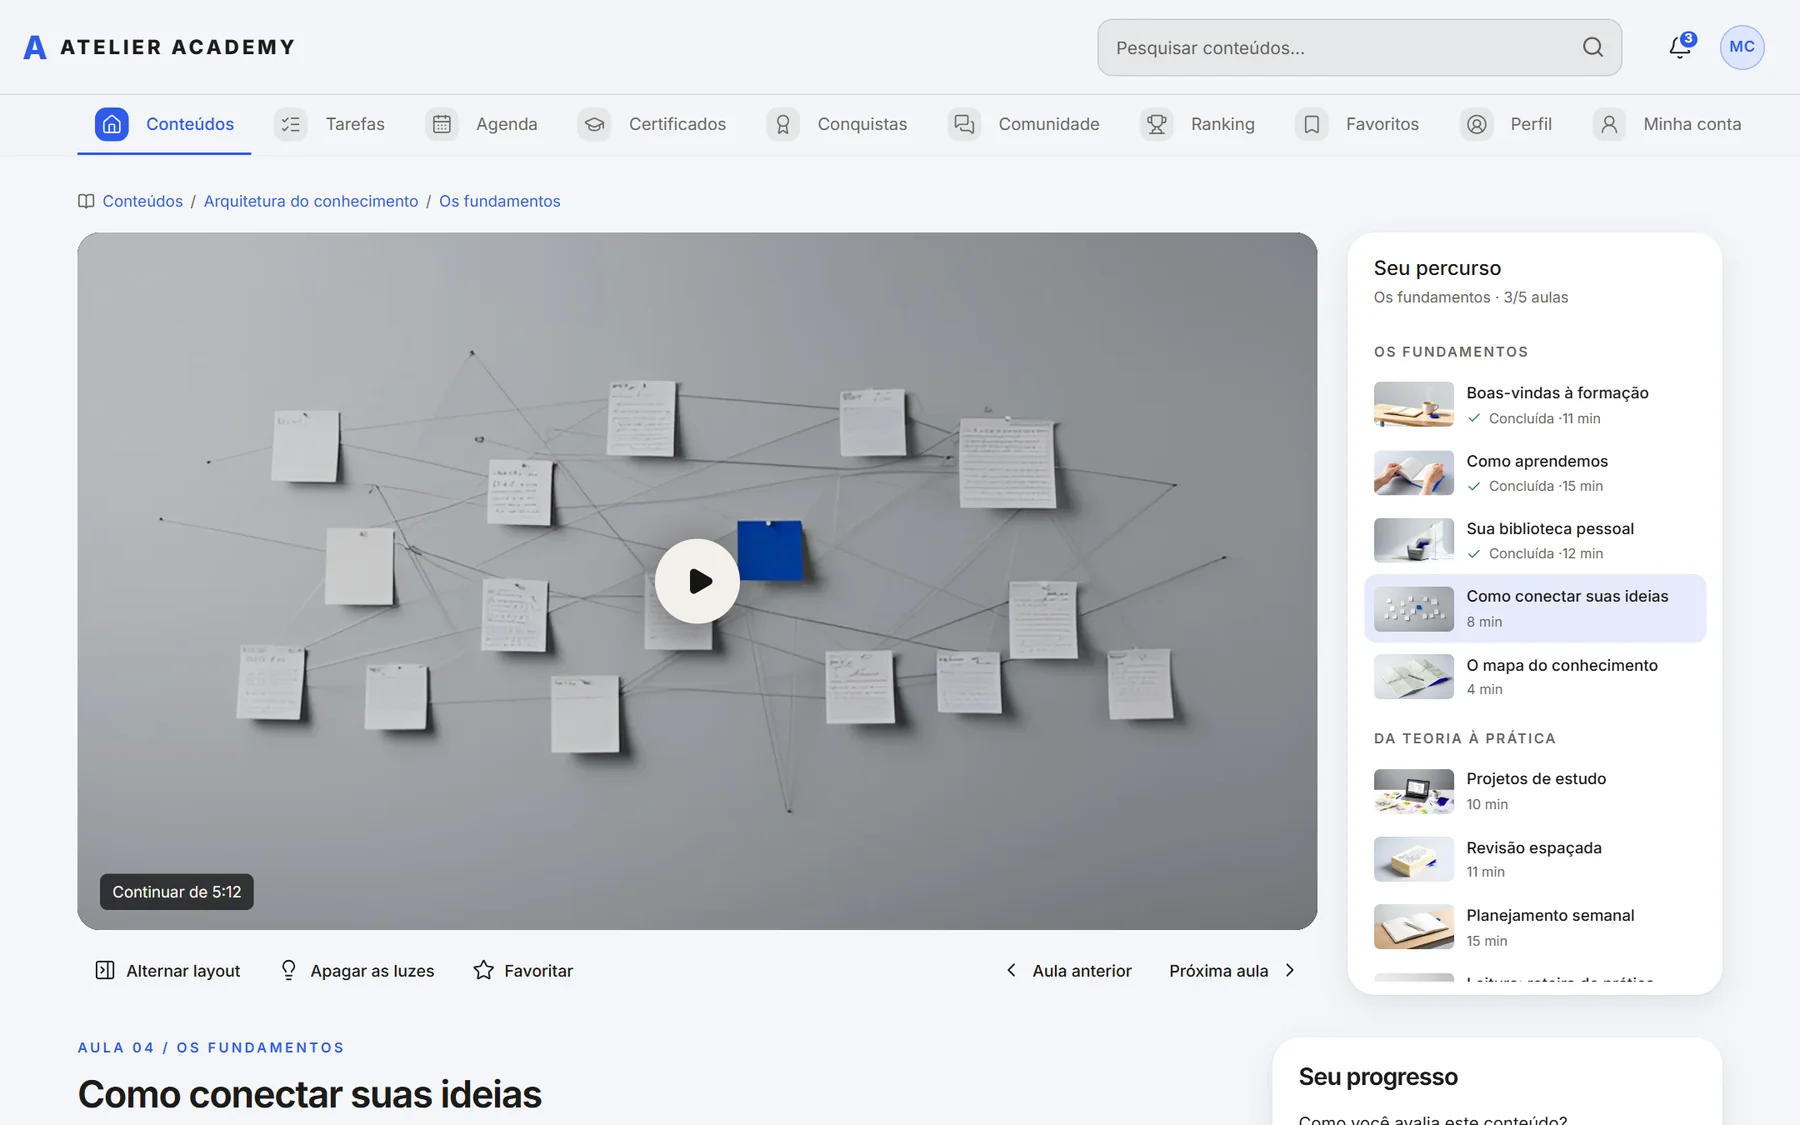Select lesson Planejamento semanal

(x=1535, y=927)
